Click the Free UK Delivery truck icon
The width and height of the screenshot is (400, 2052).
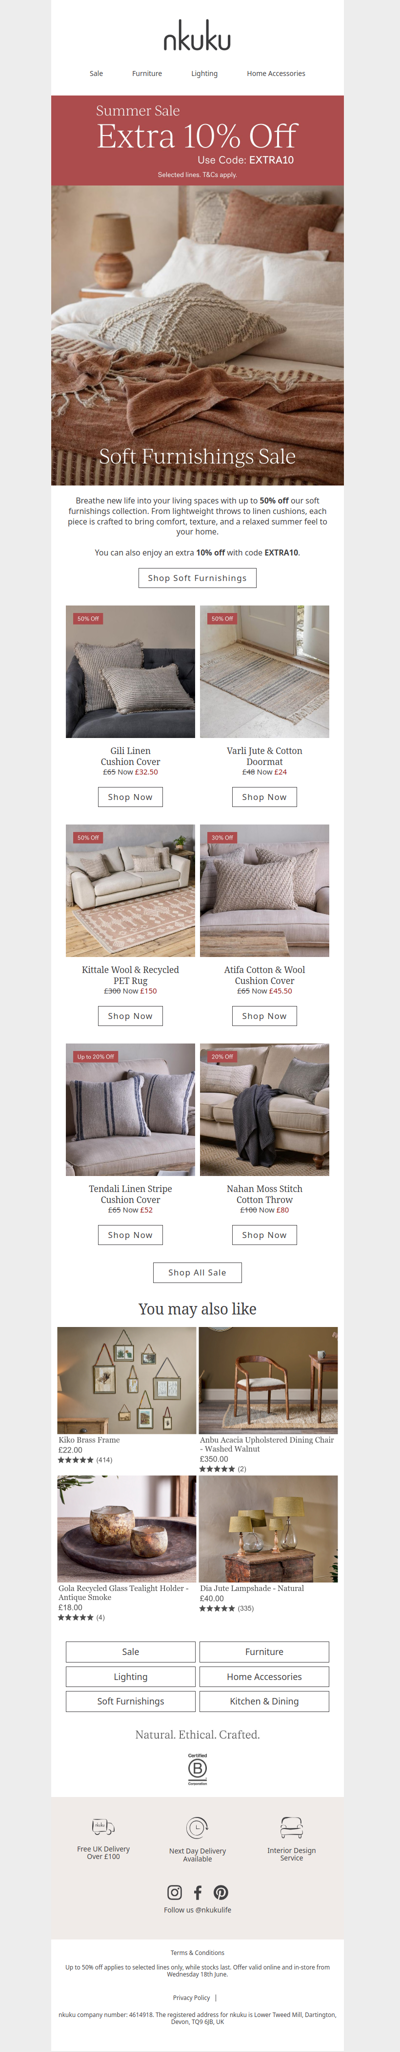pos(103,1827)
